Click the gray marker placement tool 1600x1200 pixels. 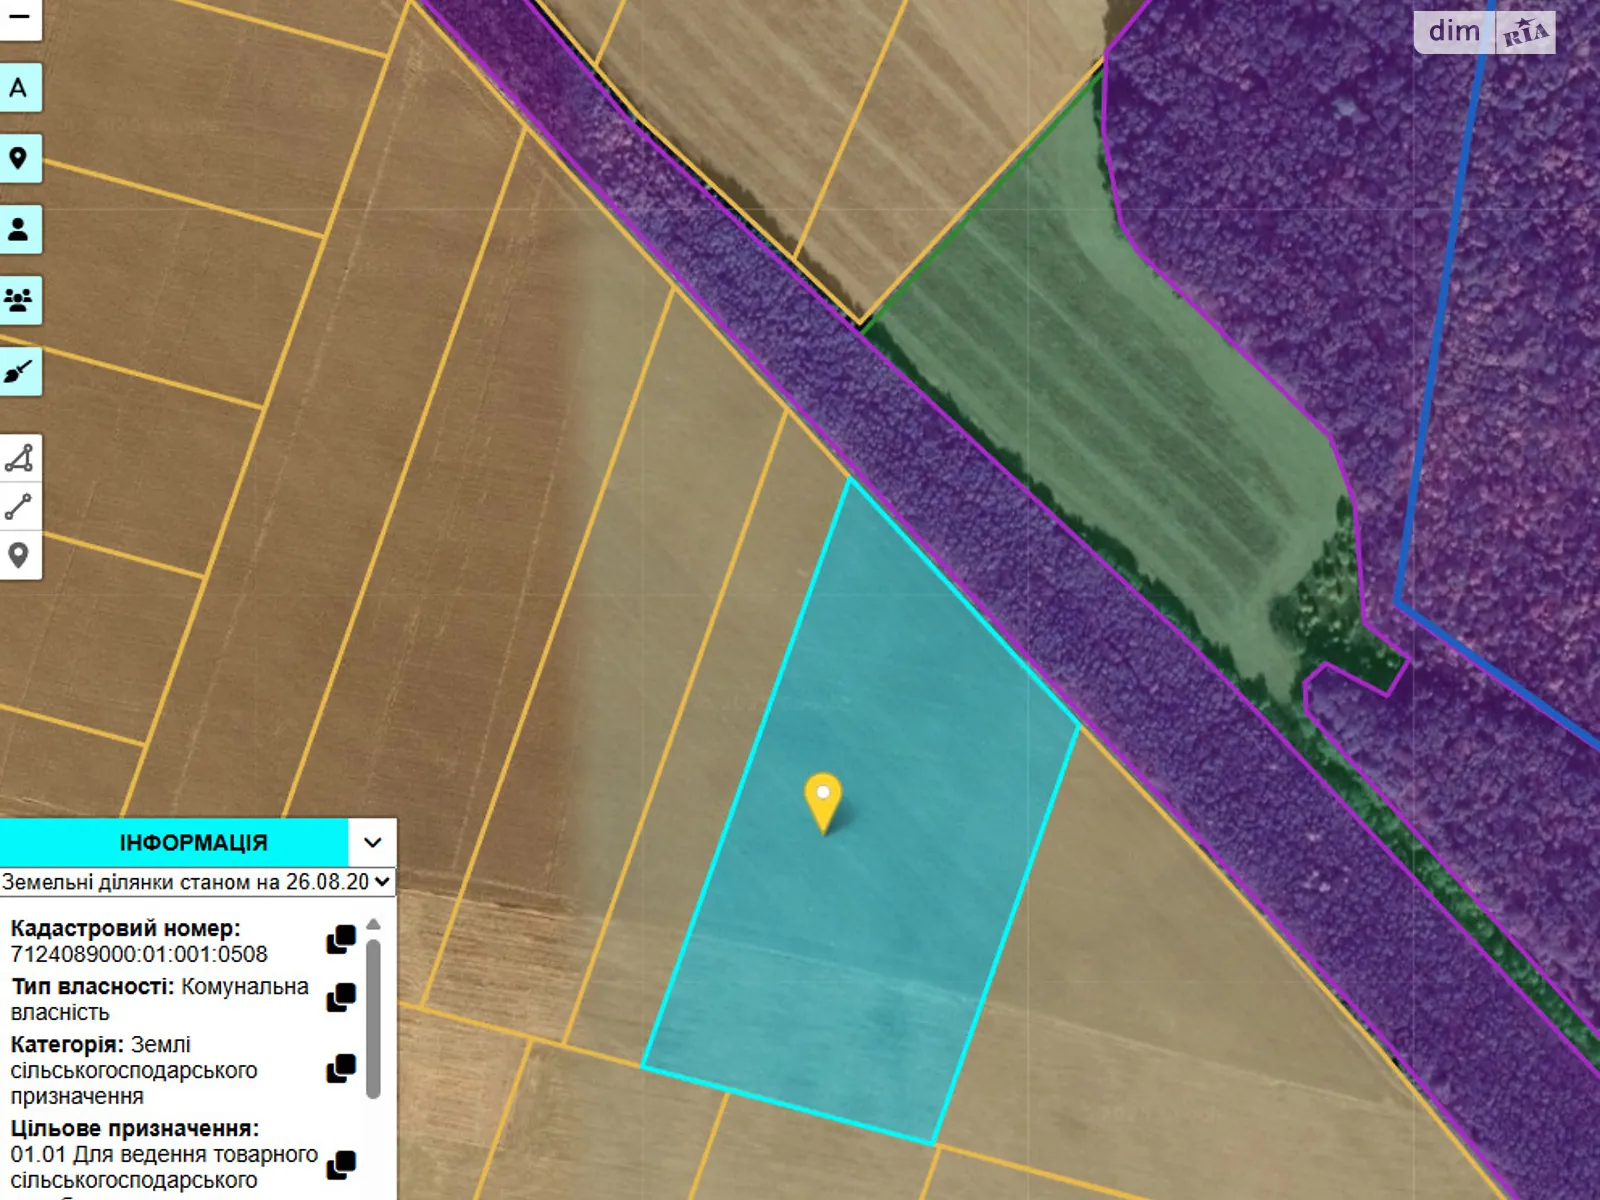pos(19,555)
